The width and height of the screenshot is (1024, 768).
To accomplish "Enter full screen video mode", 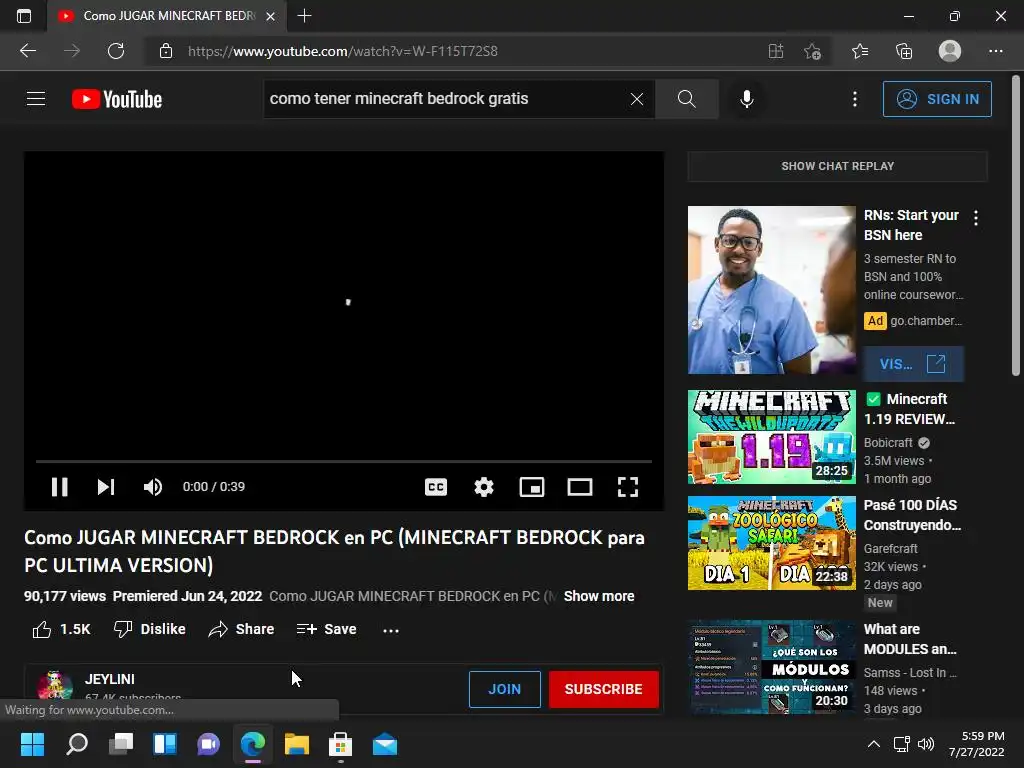I will click(x=628, y=487).
